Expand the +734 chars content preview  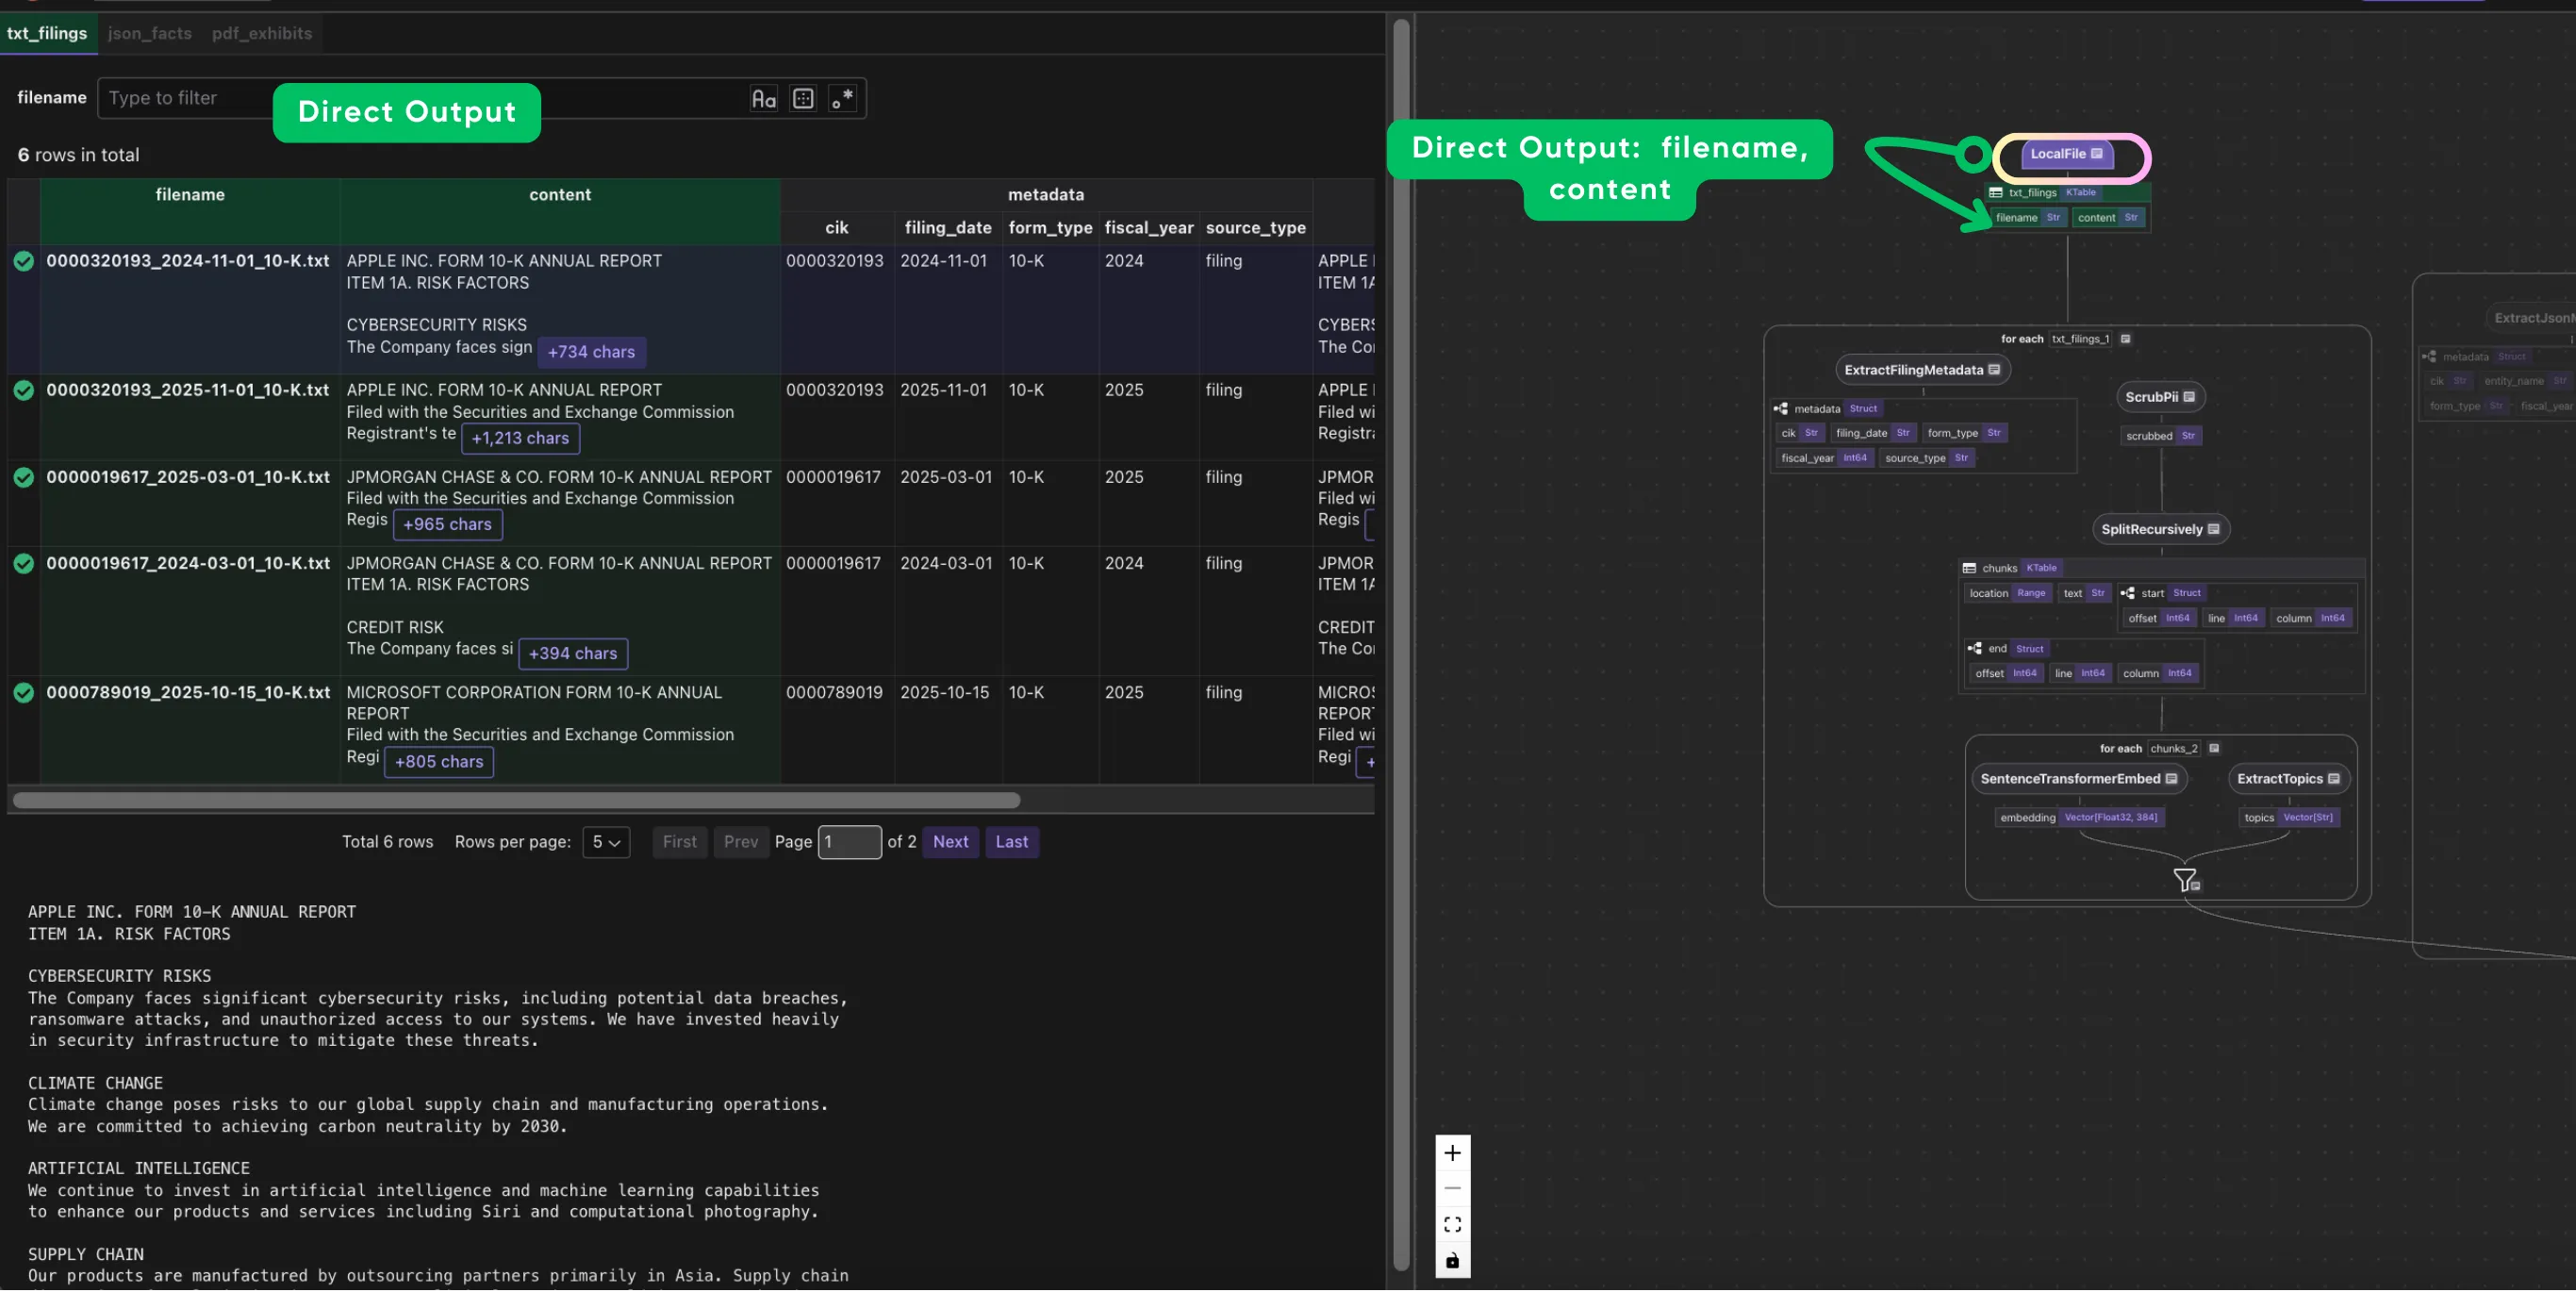591,353
